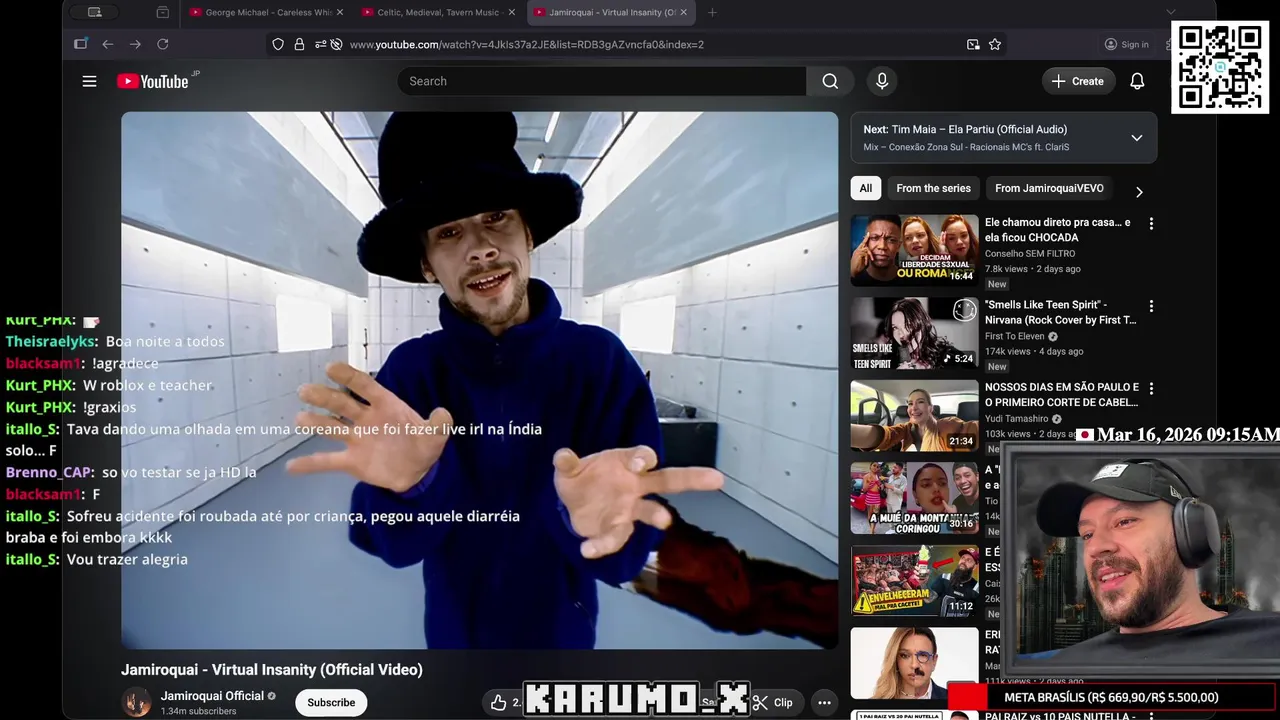Viewport: 1280px width, 720px height.
Task: Focus the YouTube search field
Action: 602,81
